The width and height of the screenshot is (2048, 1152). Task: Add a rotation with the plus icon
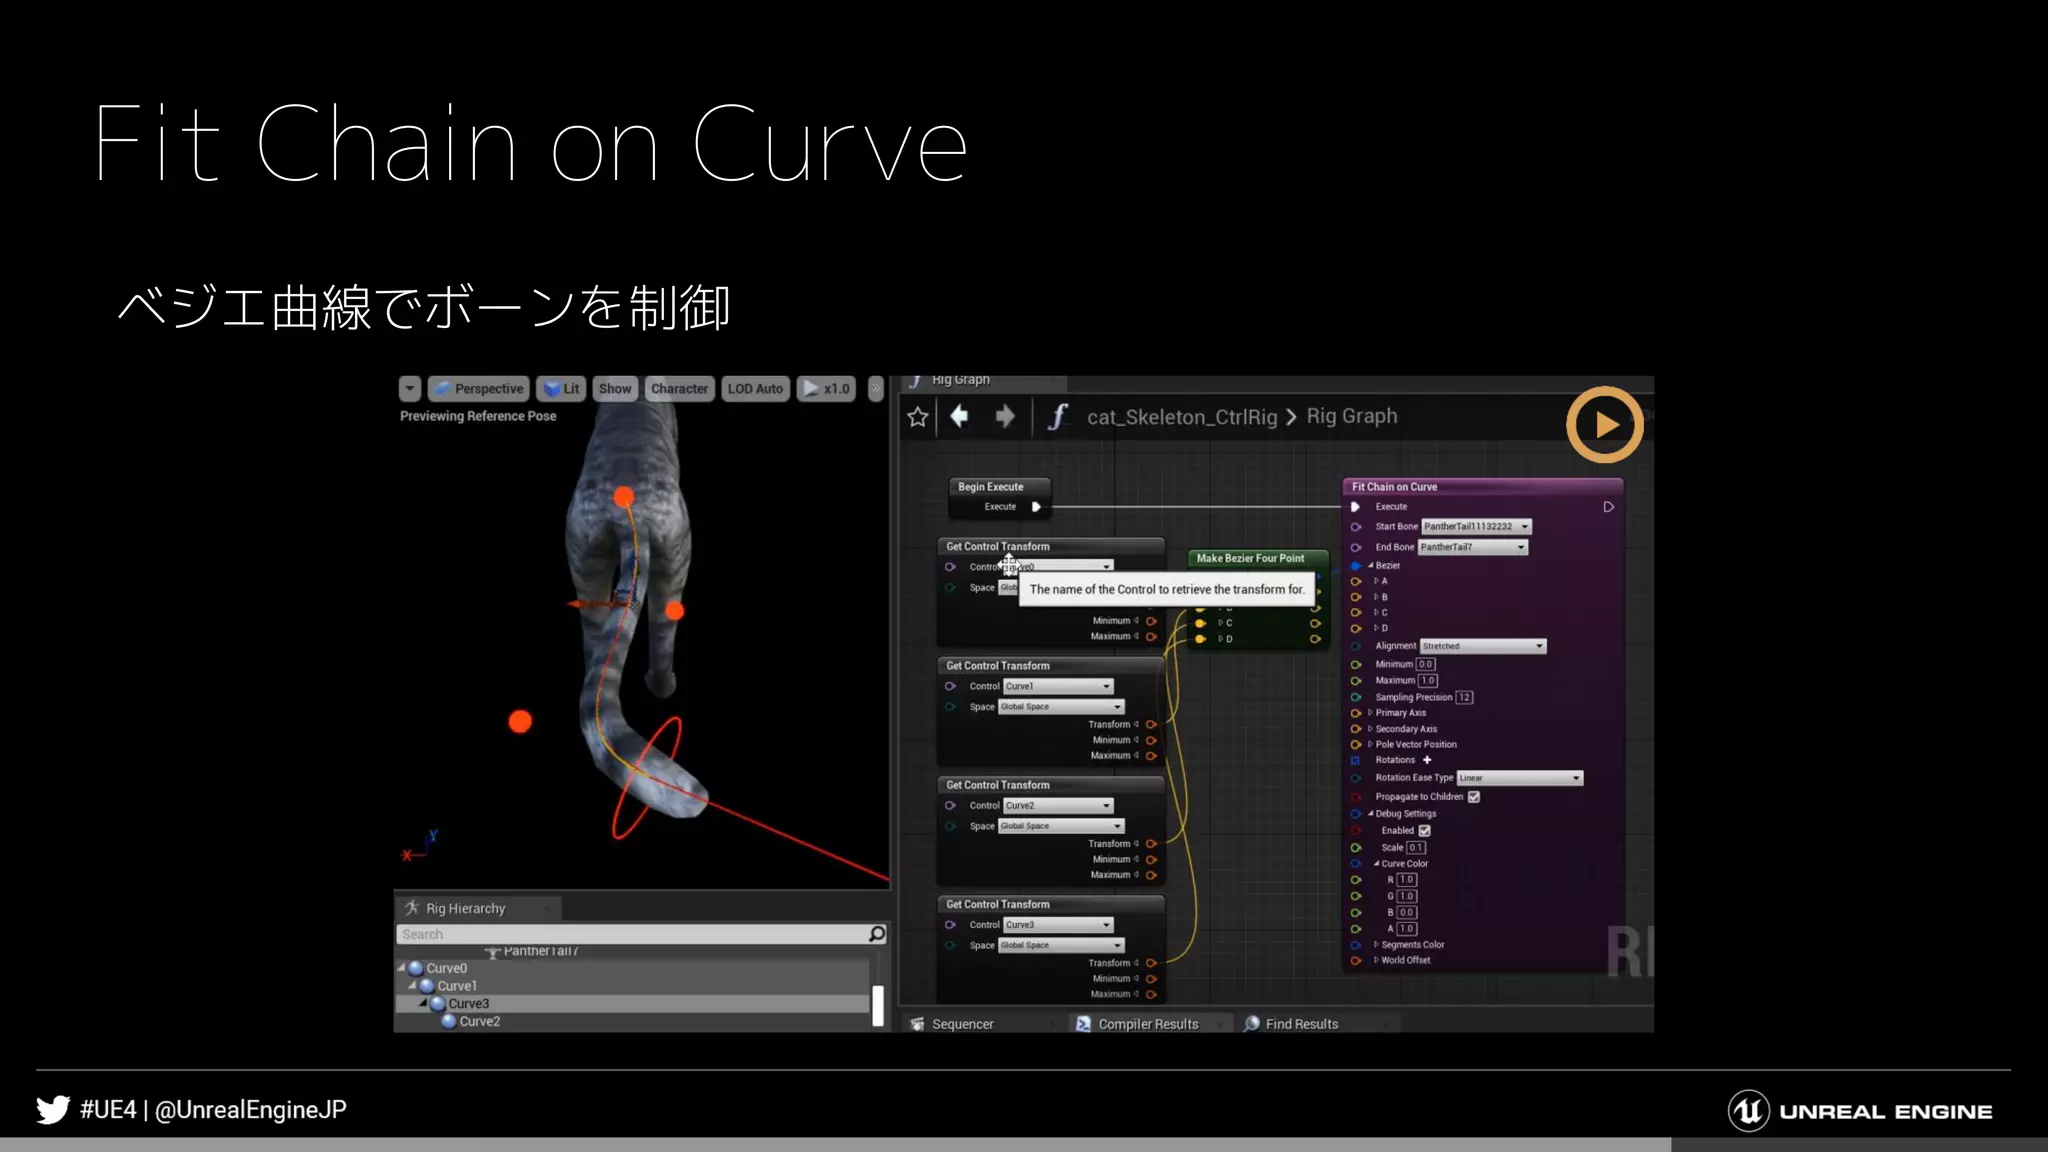coord(1427,760)
